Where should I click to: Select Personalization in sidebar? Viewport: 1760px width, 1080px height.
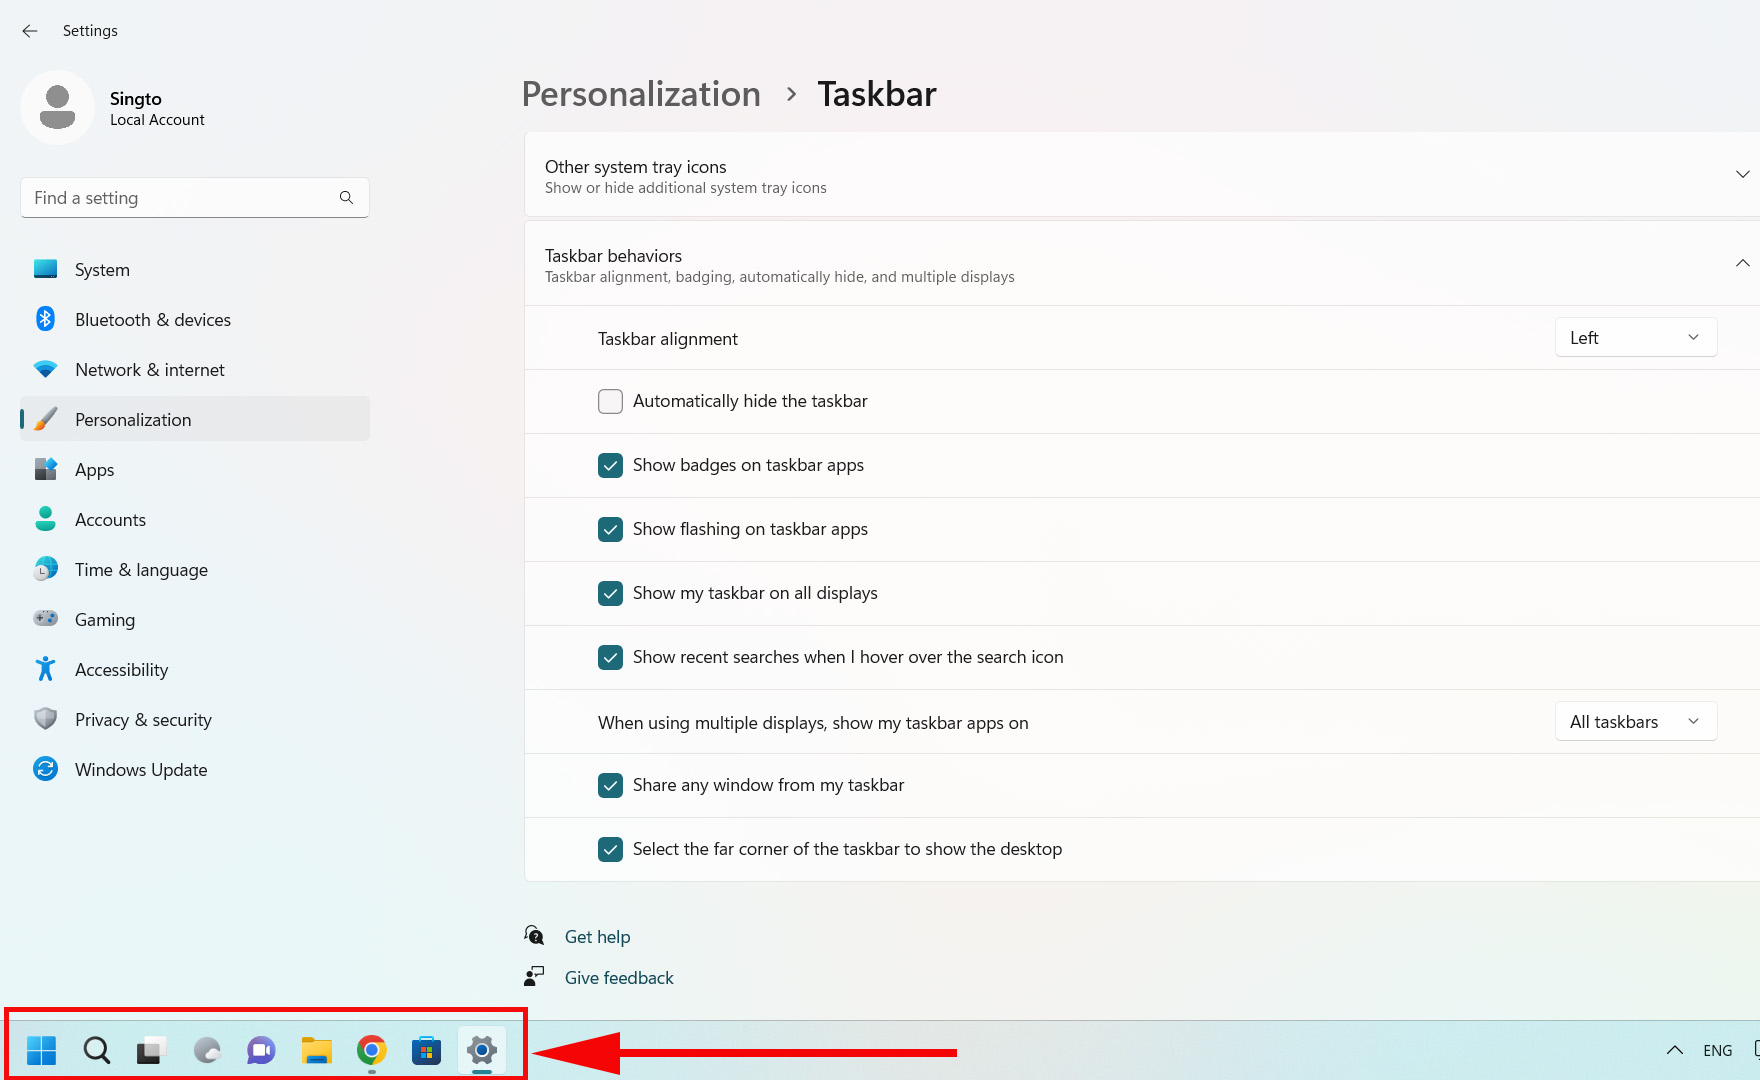coord(195,420)
